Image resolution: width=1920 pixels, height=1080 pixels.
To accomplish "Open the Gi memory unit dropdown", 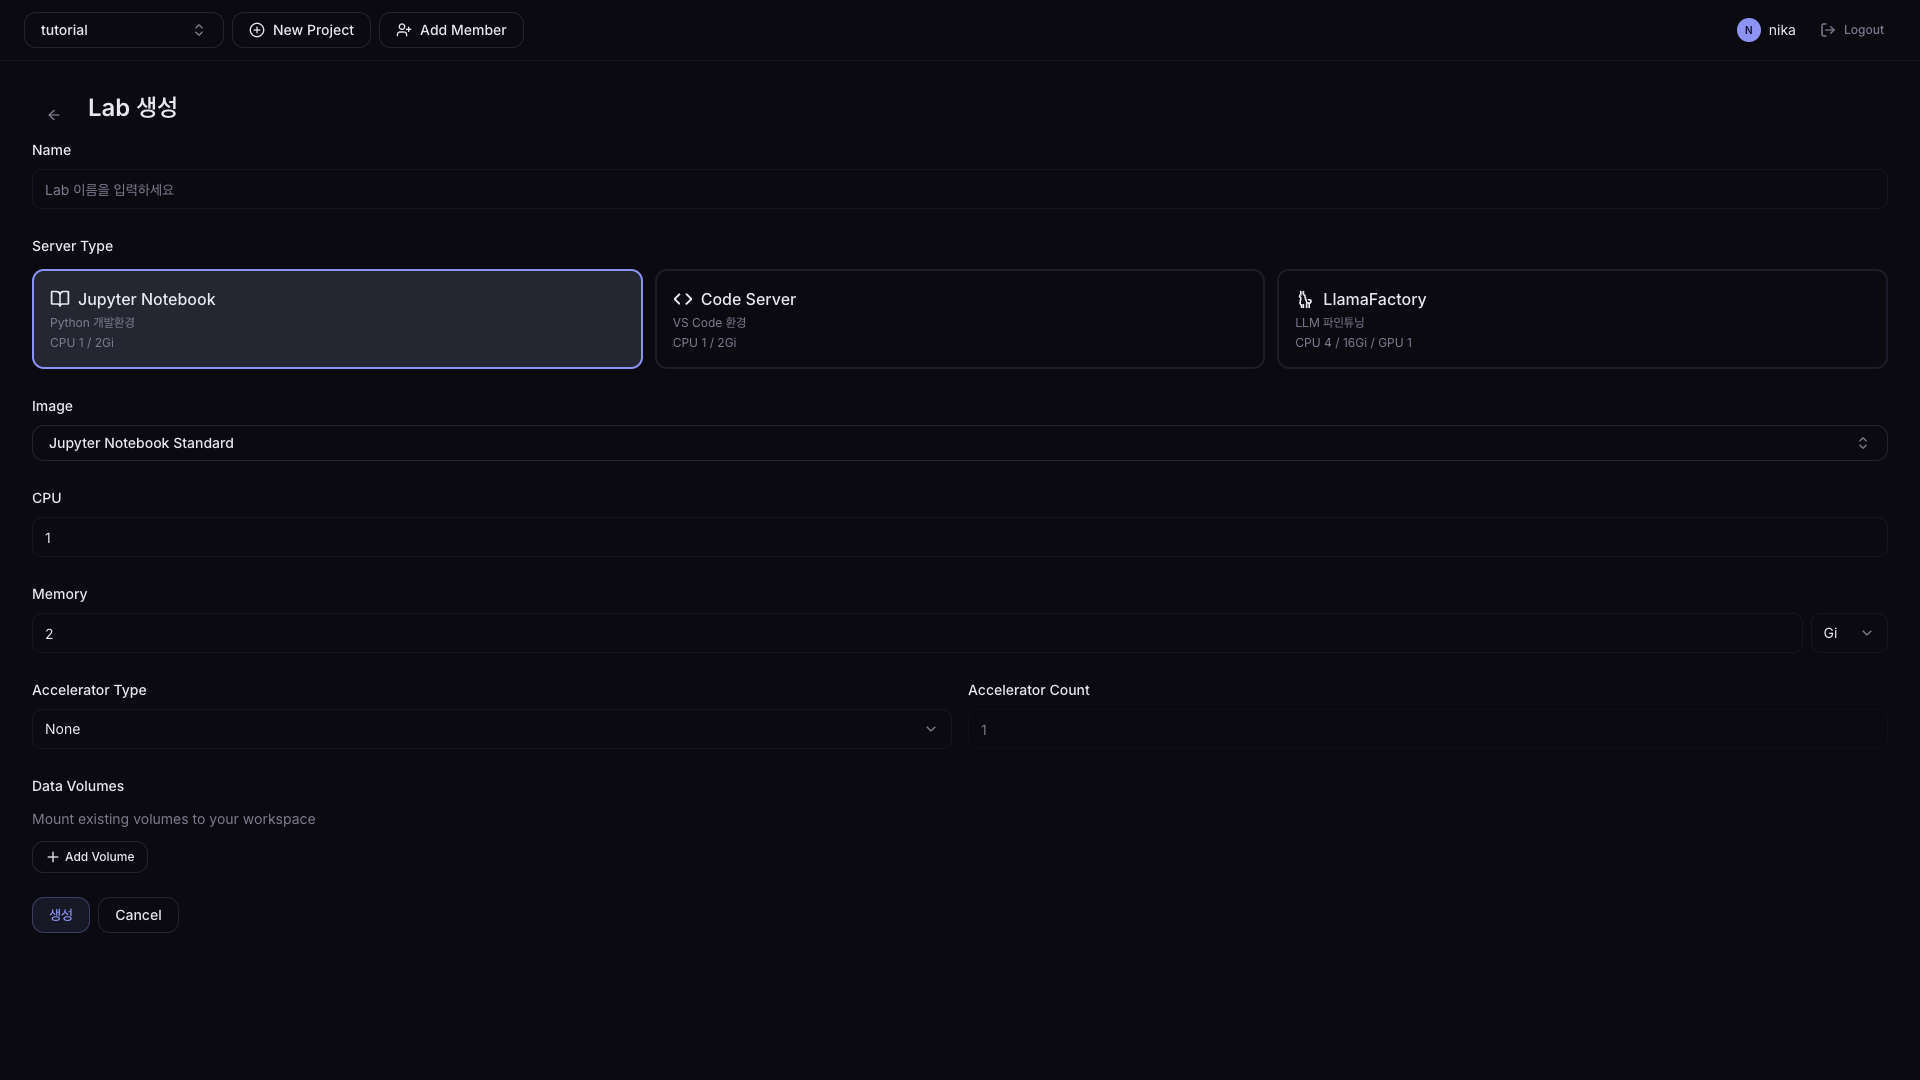I will [1848, 633].
